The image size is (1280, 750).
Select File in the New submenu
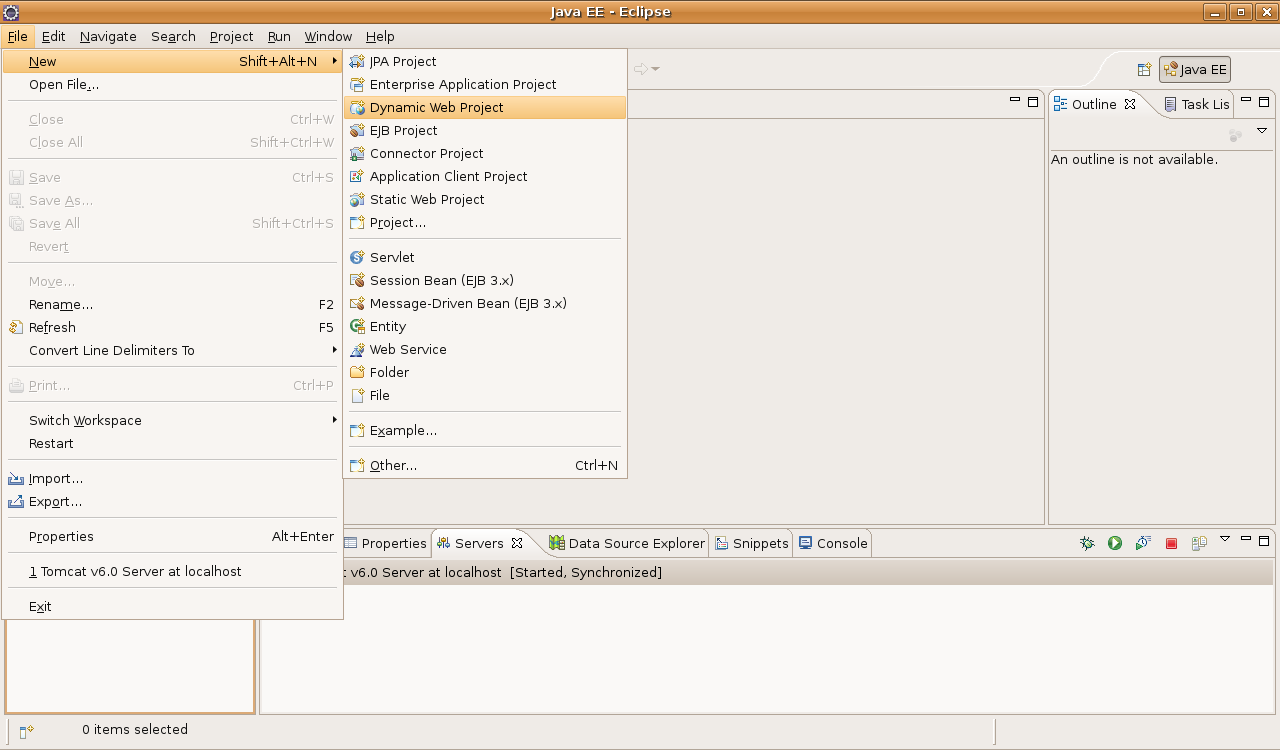(x=485, y=395)
